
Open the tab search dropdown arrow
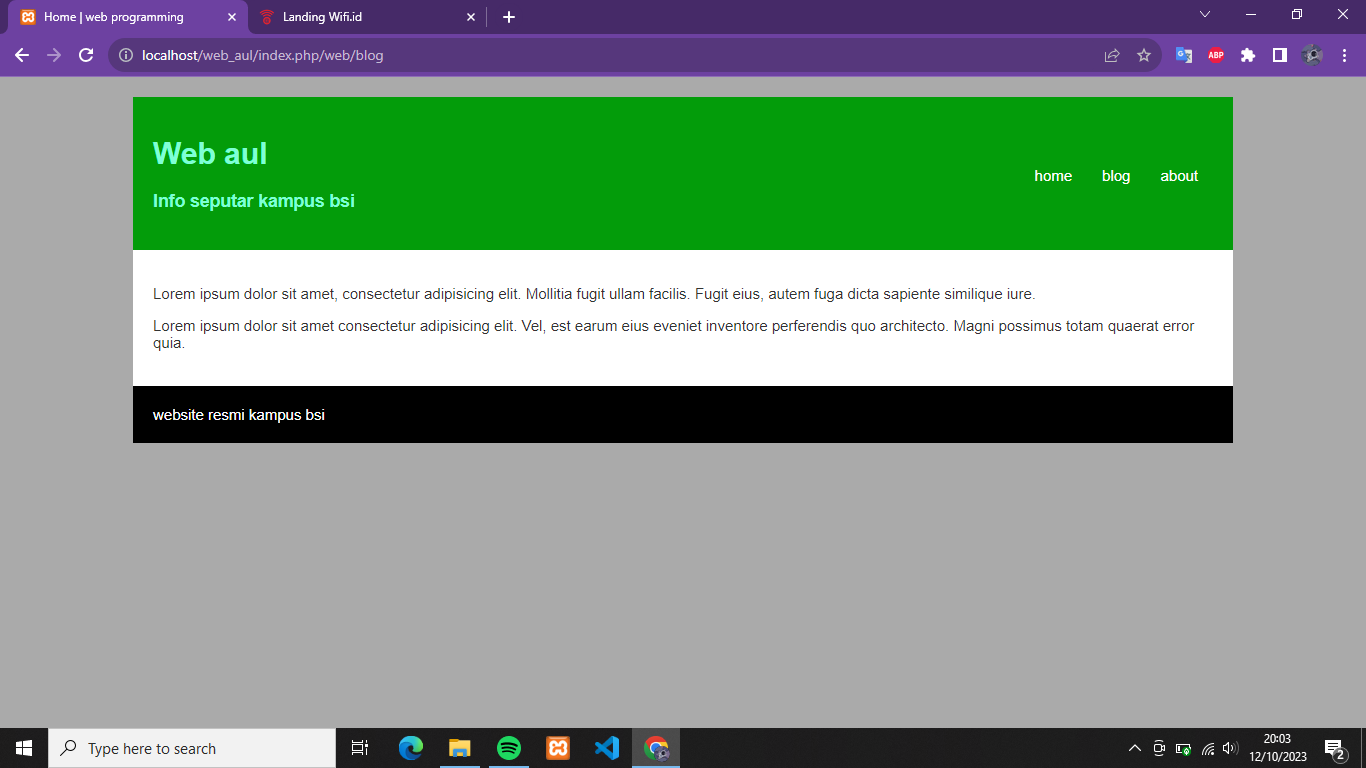(1205, 14)
